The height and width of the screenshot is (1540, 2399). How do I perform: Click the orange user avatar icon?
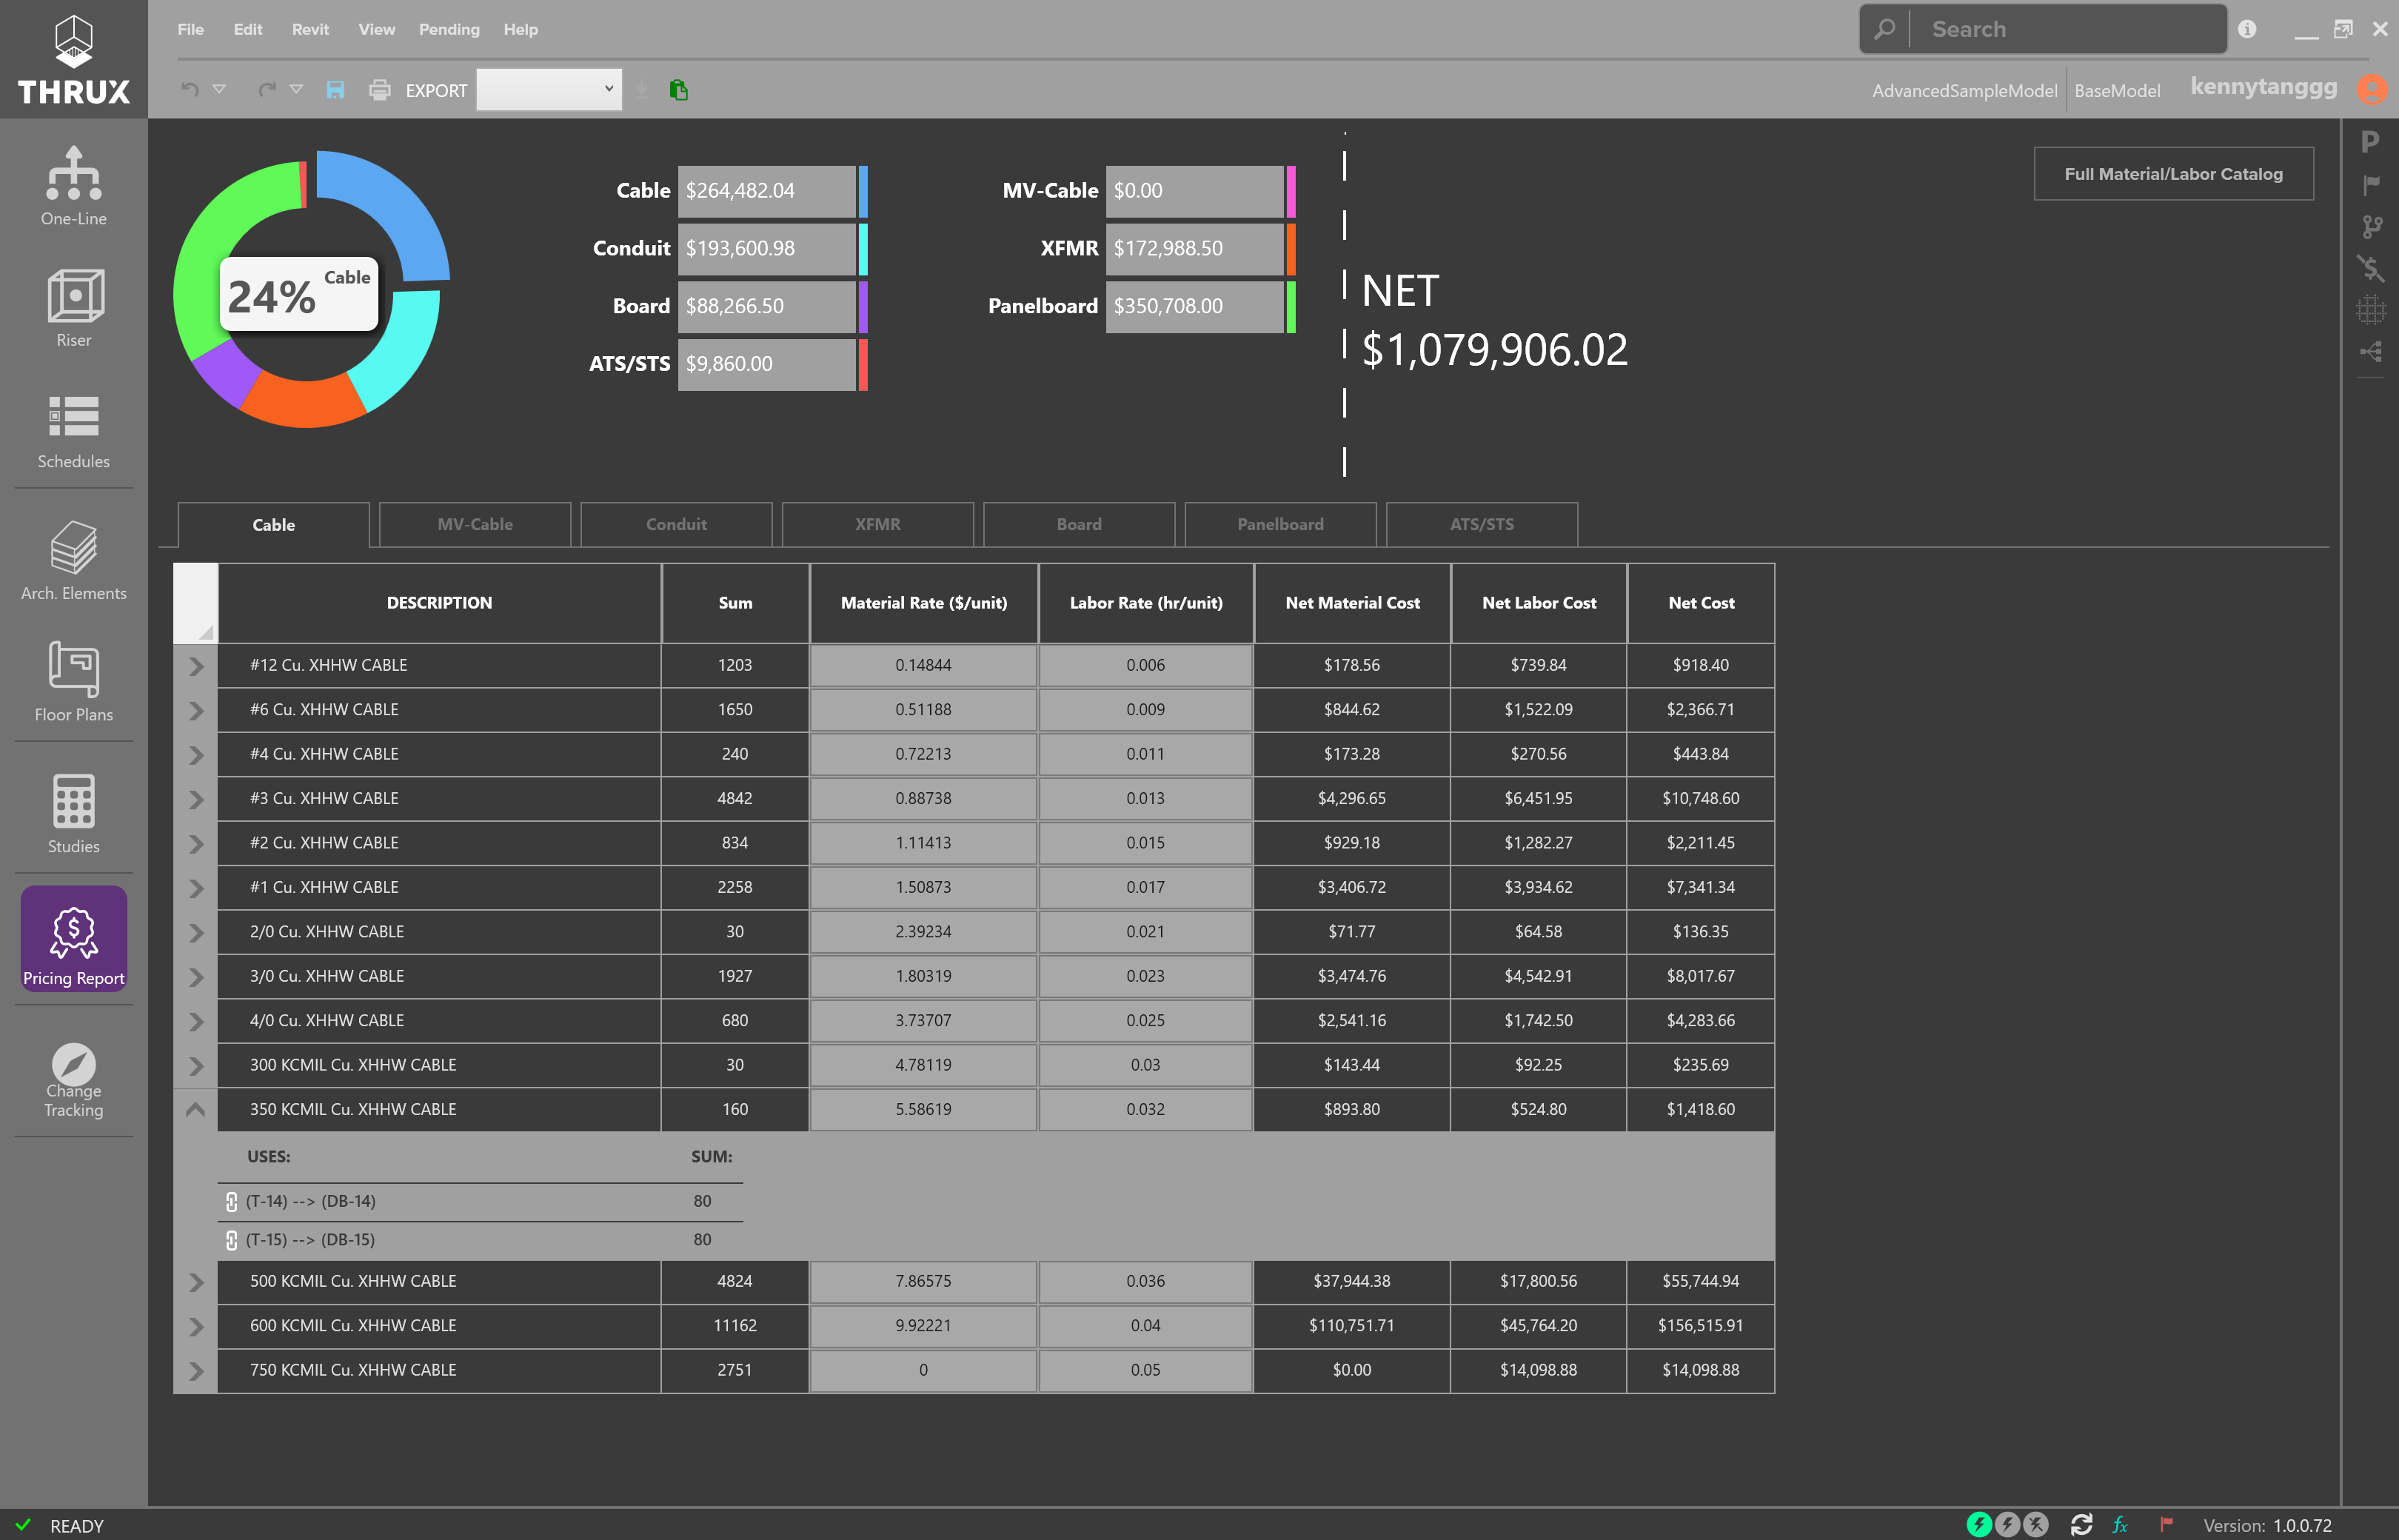pos(2371,89)
